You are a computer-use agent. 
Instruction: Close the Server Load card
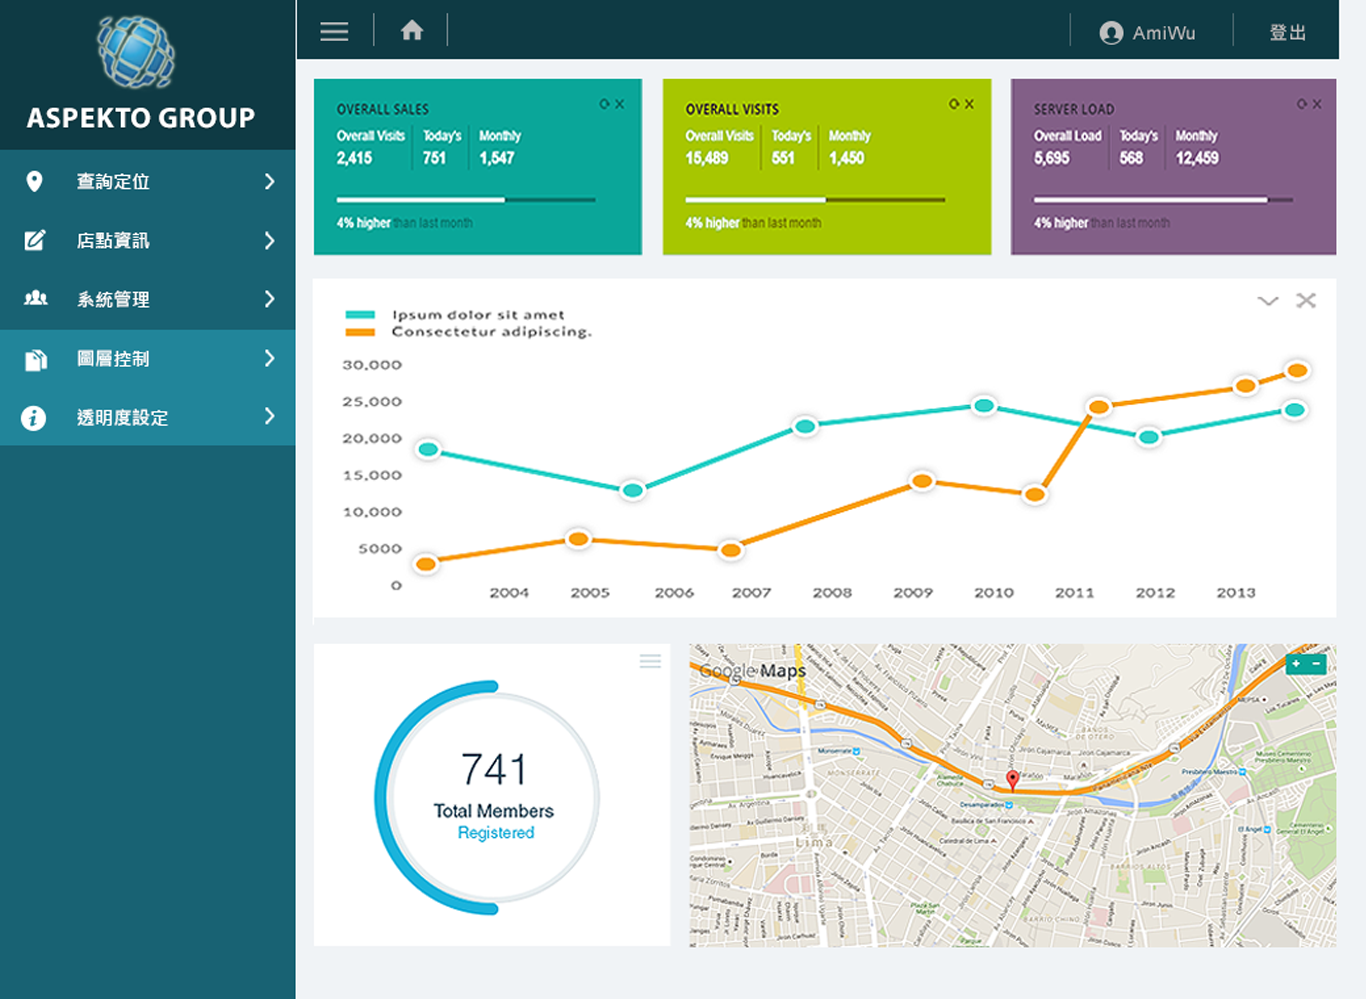point(1317,104)
